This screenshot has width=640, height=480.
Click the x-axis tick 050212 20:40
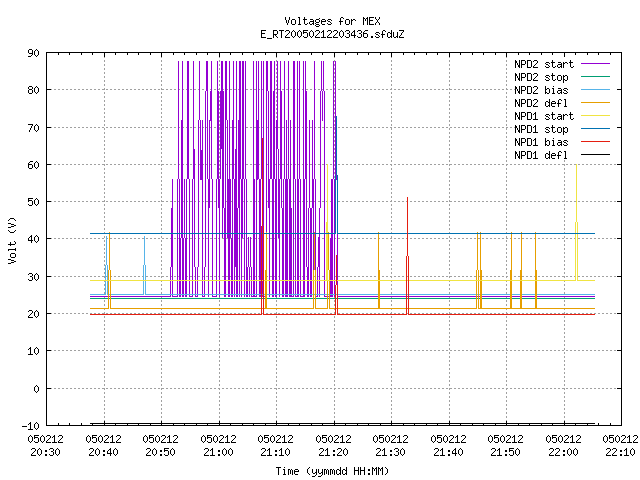pyautogui.click(x=103, y=445)
